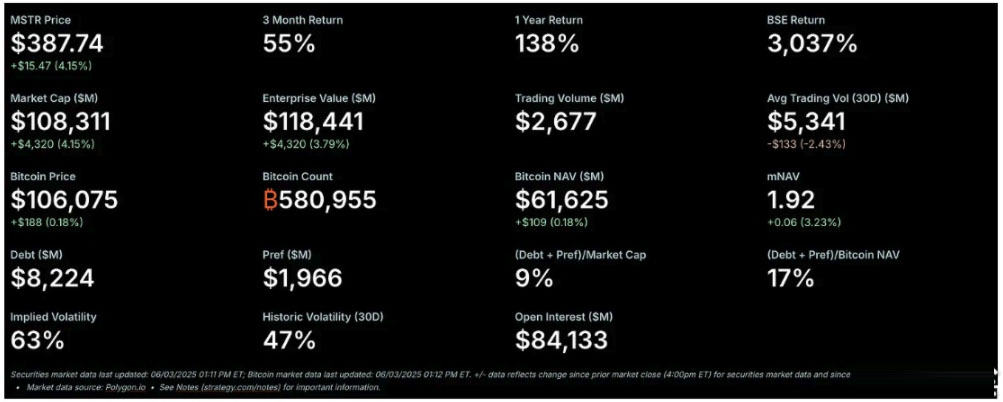Click the orange Bitcoin symbol icon
The height and width of the screenshot is (402, 1003).
[x=270, y=200]
